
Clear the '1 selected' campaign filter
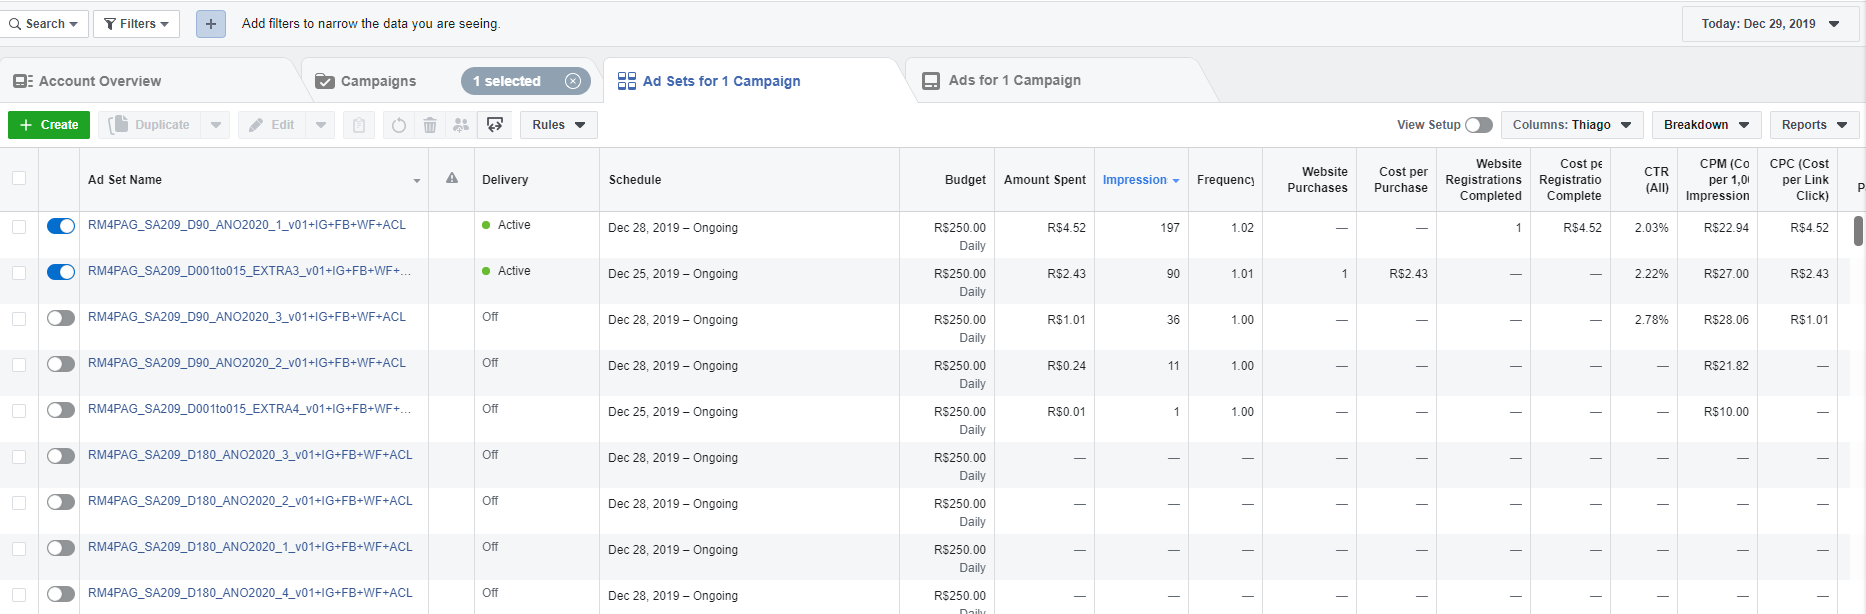pos(573,81)
